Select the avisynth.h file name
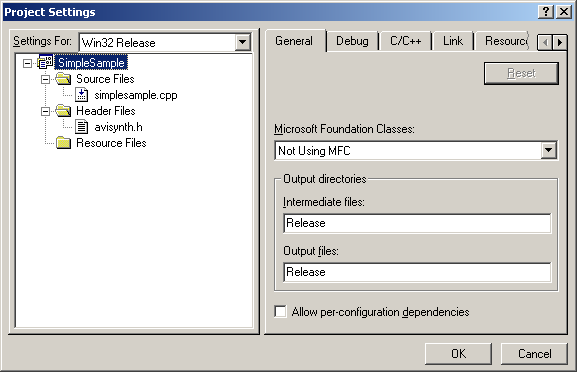 [x=118, y=127]
